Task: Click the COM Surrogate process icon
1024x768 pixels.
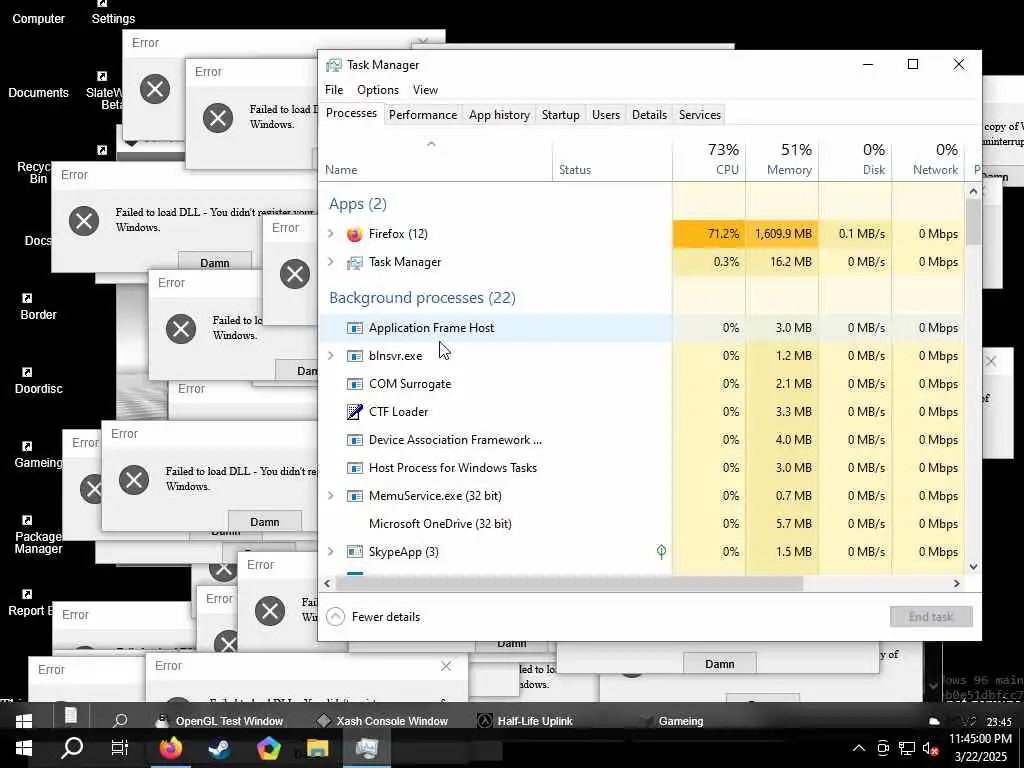Action: (x=355, y=384)
